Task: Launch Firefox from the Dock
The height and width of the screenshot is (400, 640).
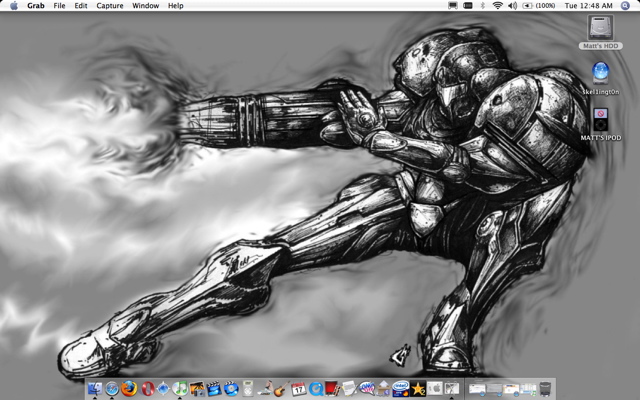Action: click(x=129, y=388)
